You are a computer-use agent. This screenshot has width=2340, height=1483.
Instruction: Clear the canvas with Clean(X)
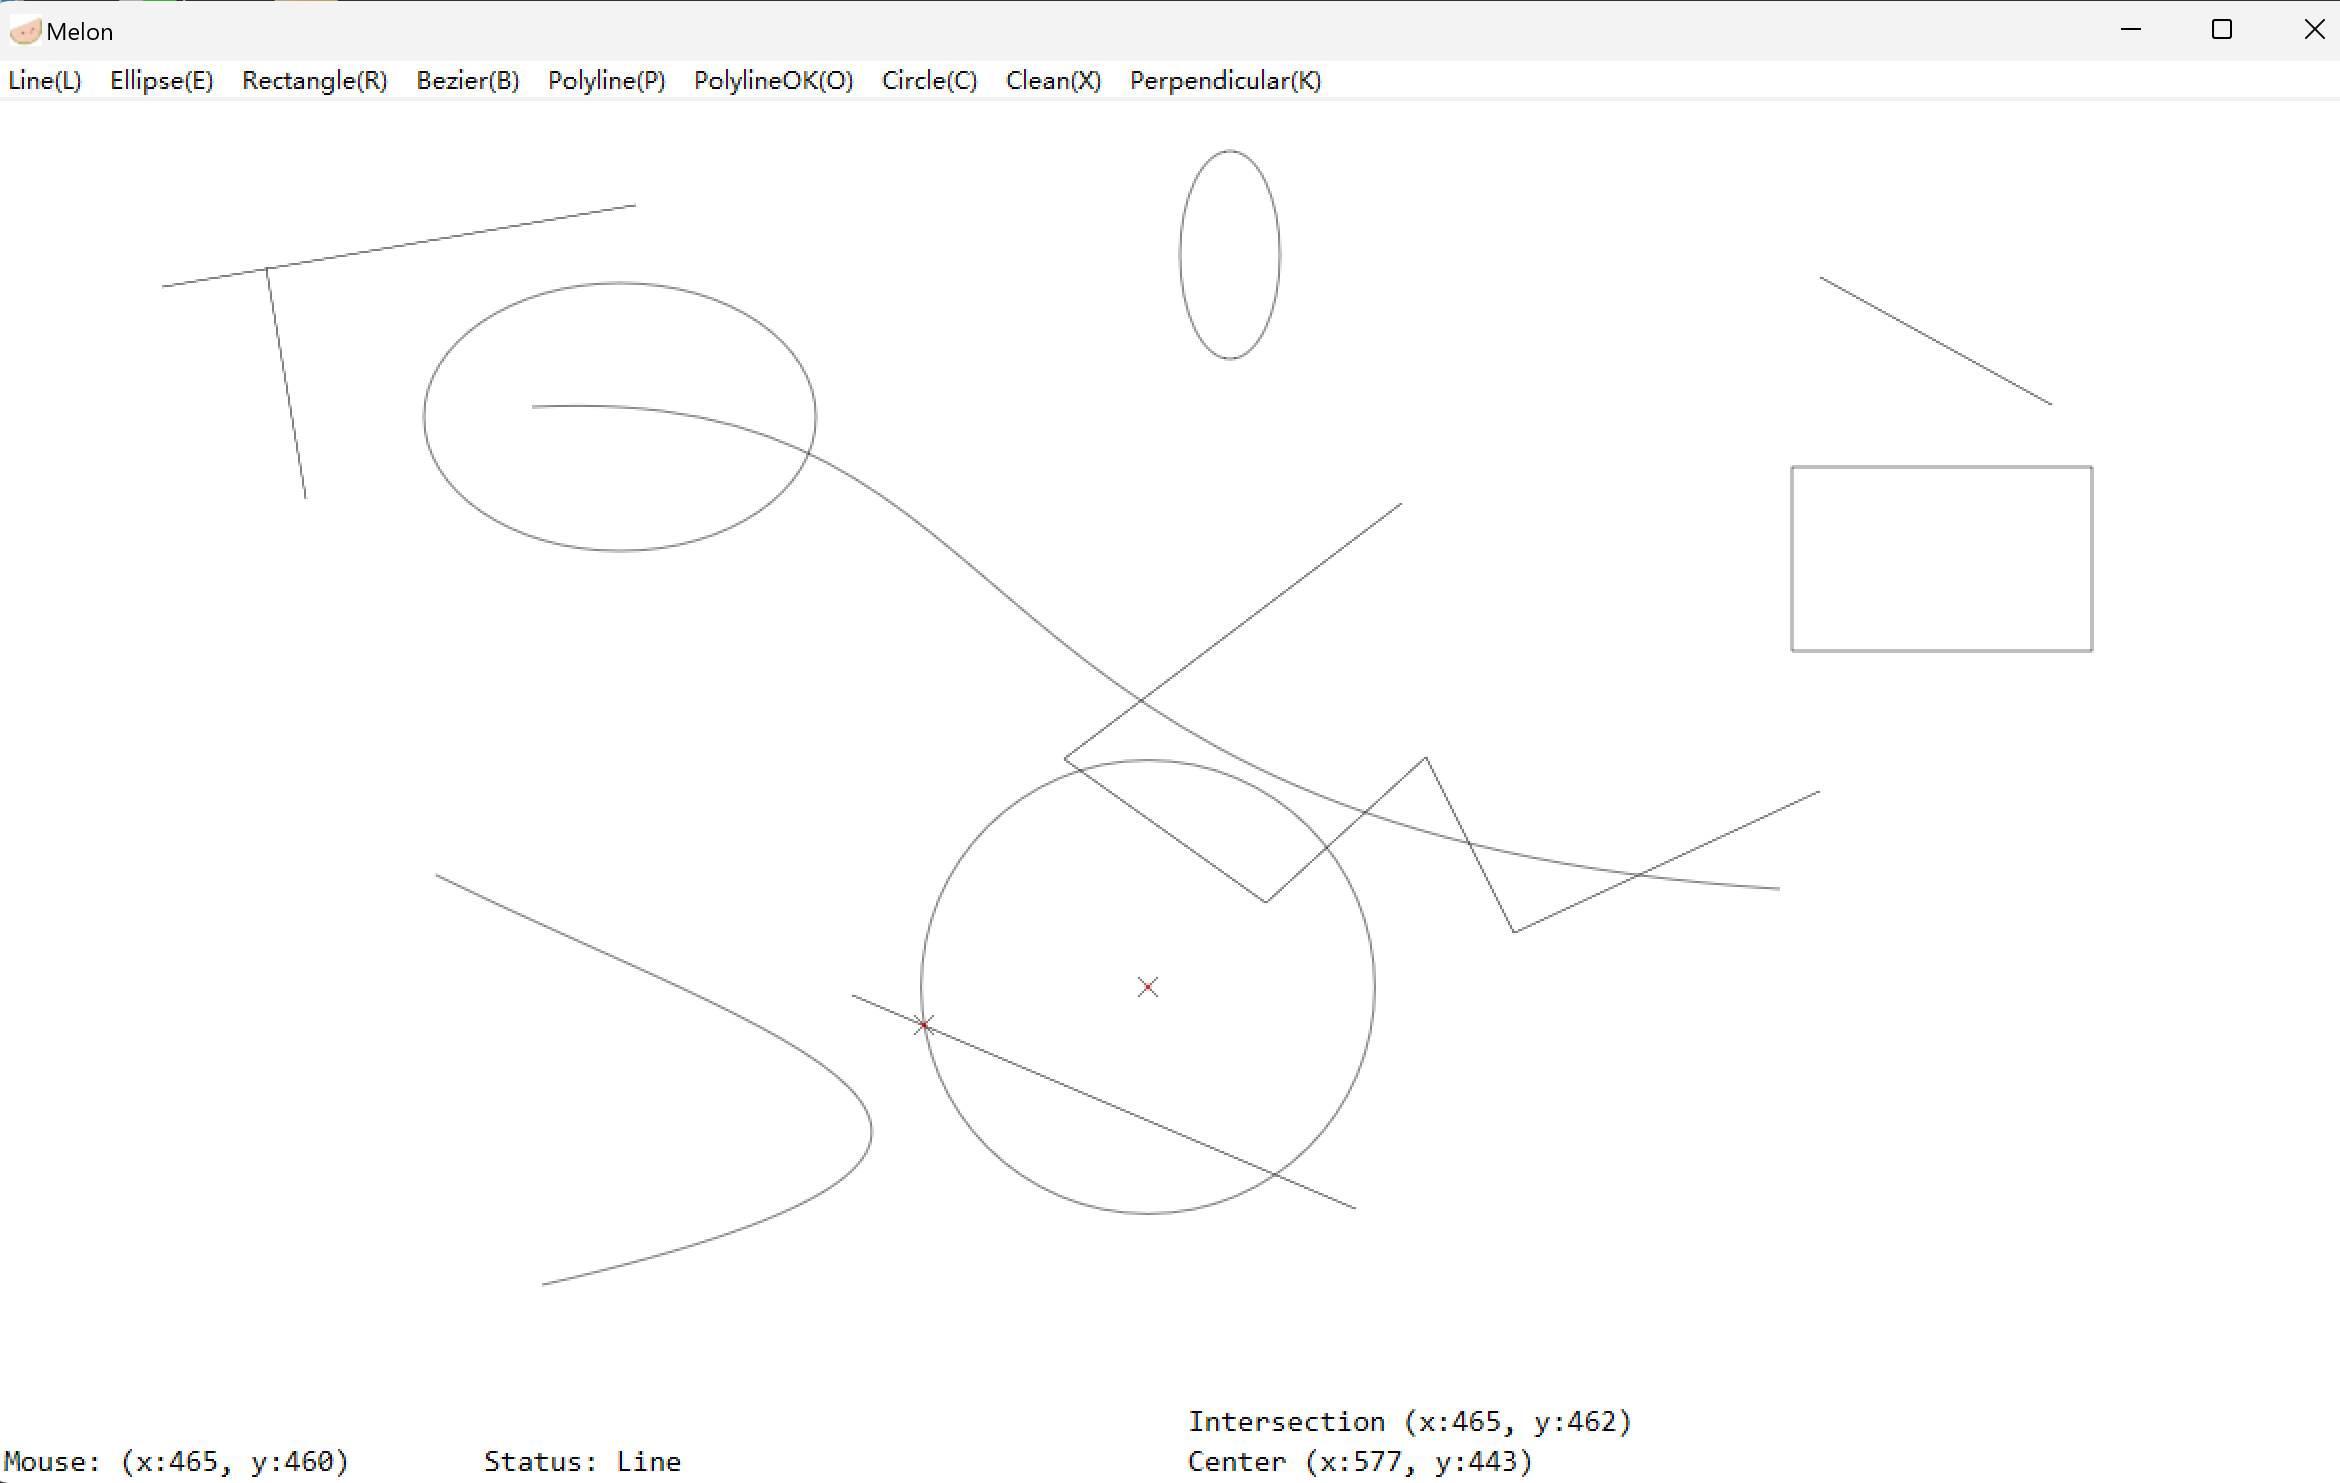click(1054, 81)
